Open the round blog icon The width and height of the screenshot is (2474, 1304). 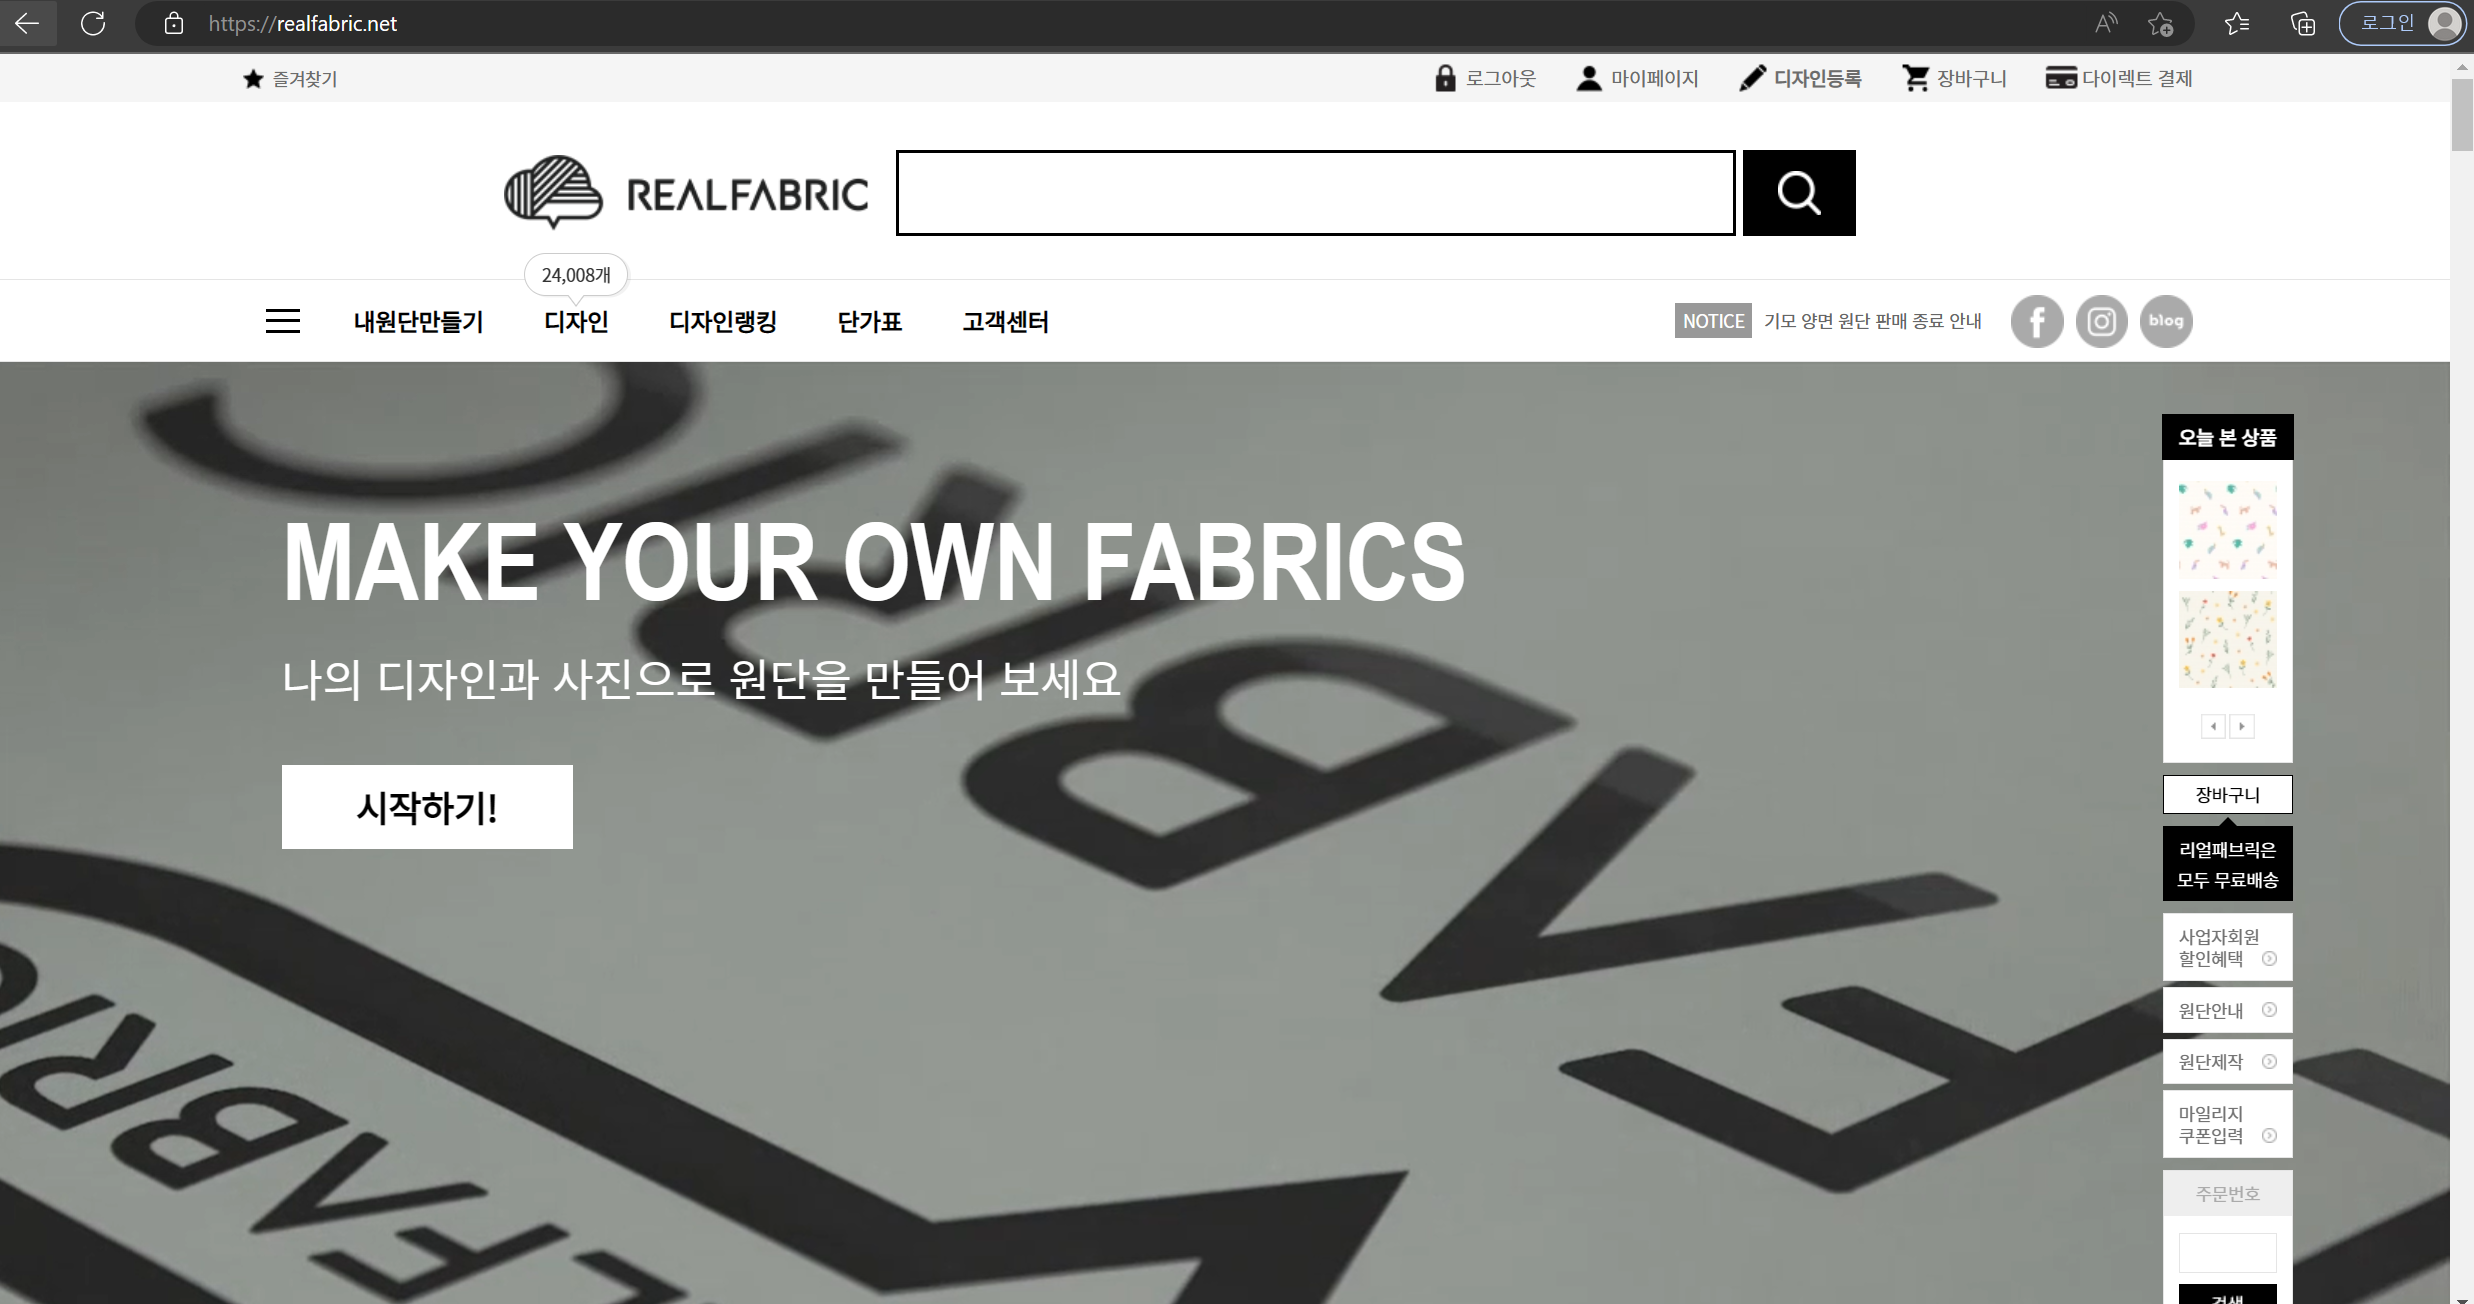tap(2165, 321)
